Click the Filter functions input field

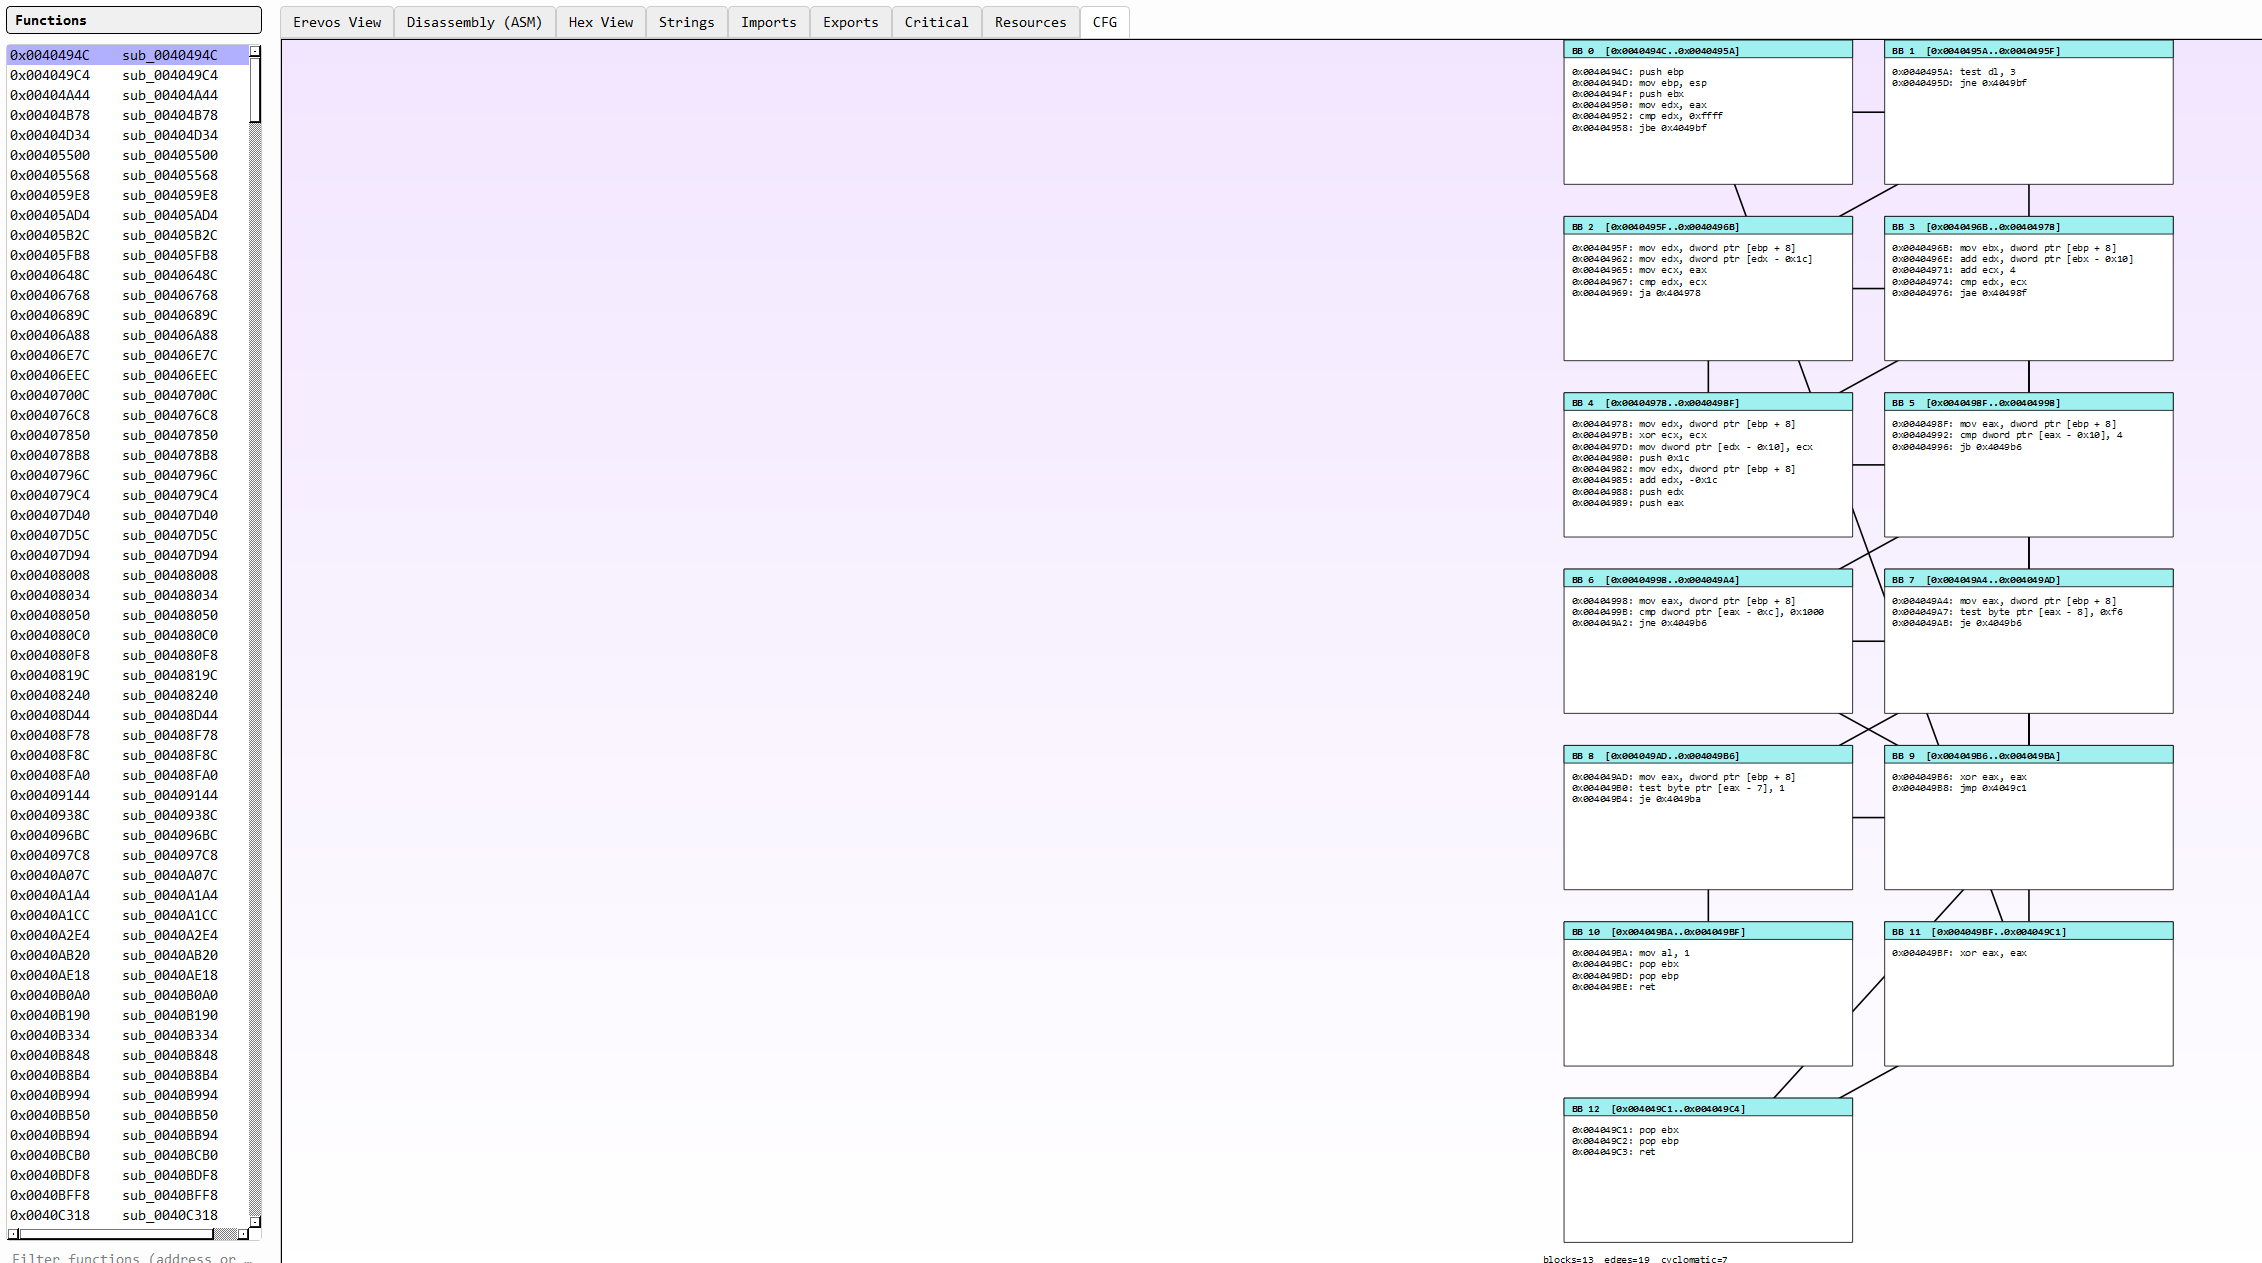coord(130,1257)
